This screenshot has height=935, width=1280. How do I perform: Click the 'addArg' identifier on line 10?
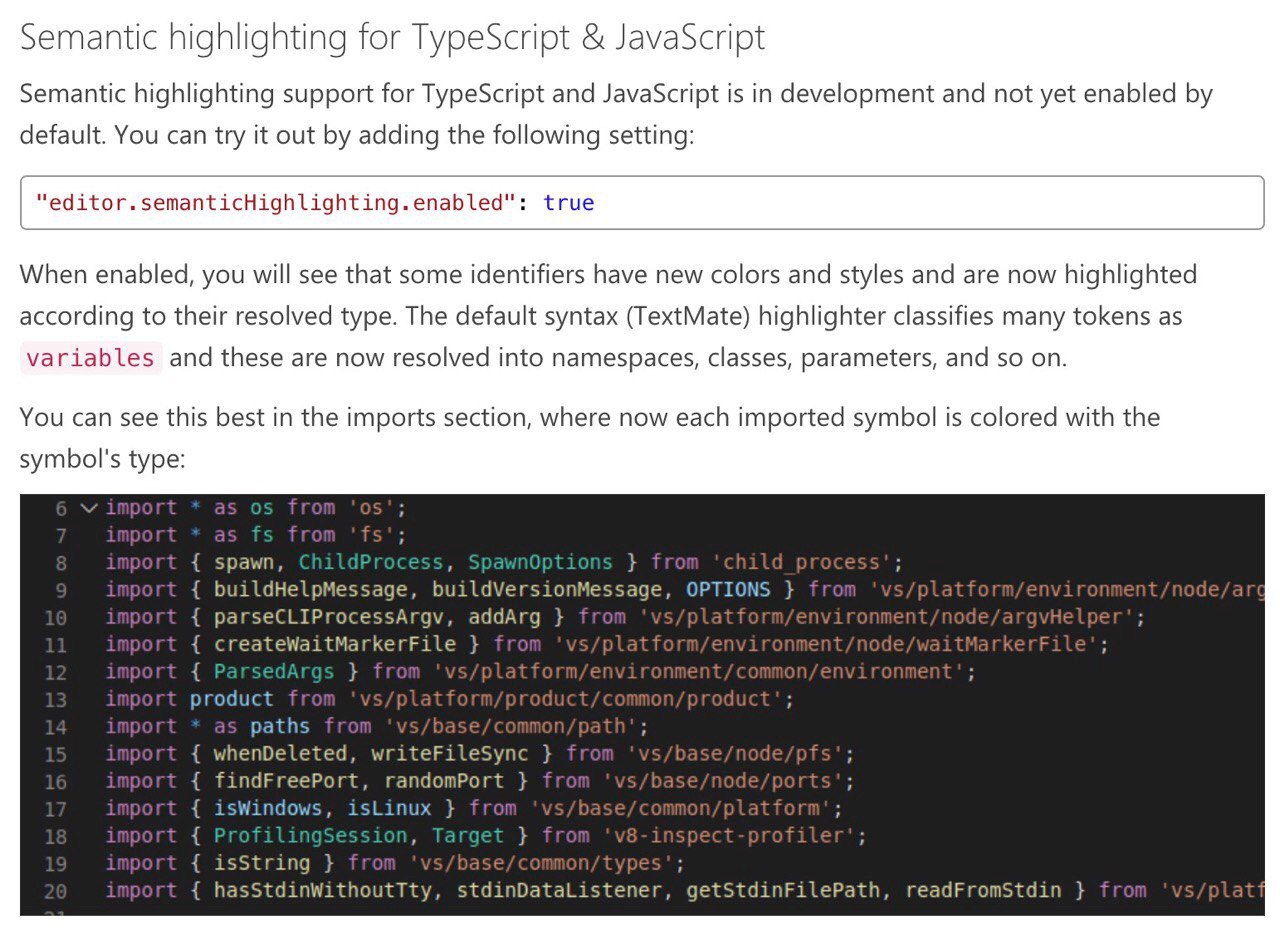pyautogui.click(x=504, y=617)
